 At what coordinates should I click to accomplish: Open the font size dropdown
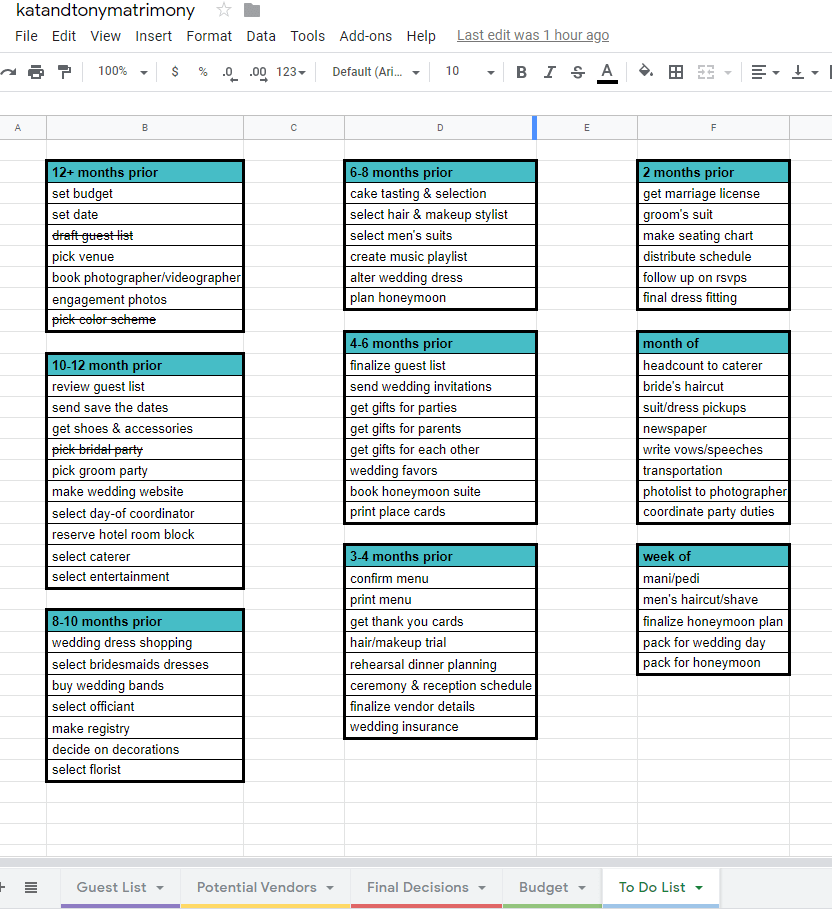pos(470,72)
